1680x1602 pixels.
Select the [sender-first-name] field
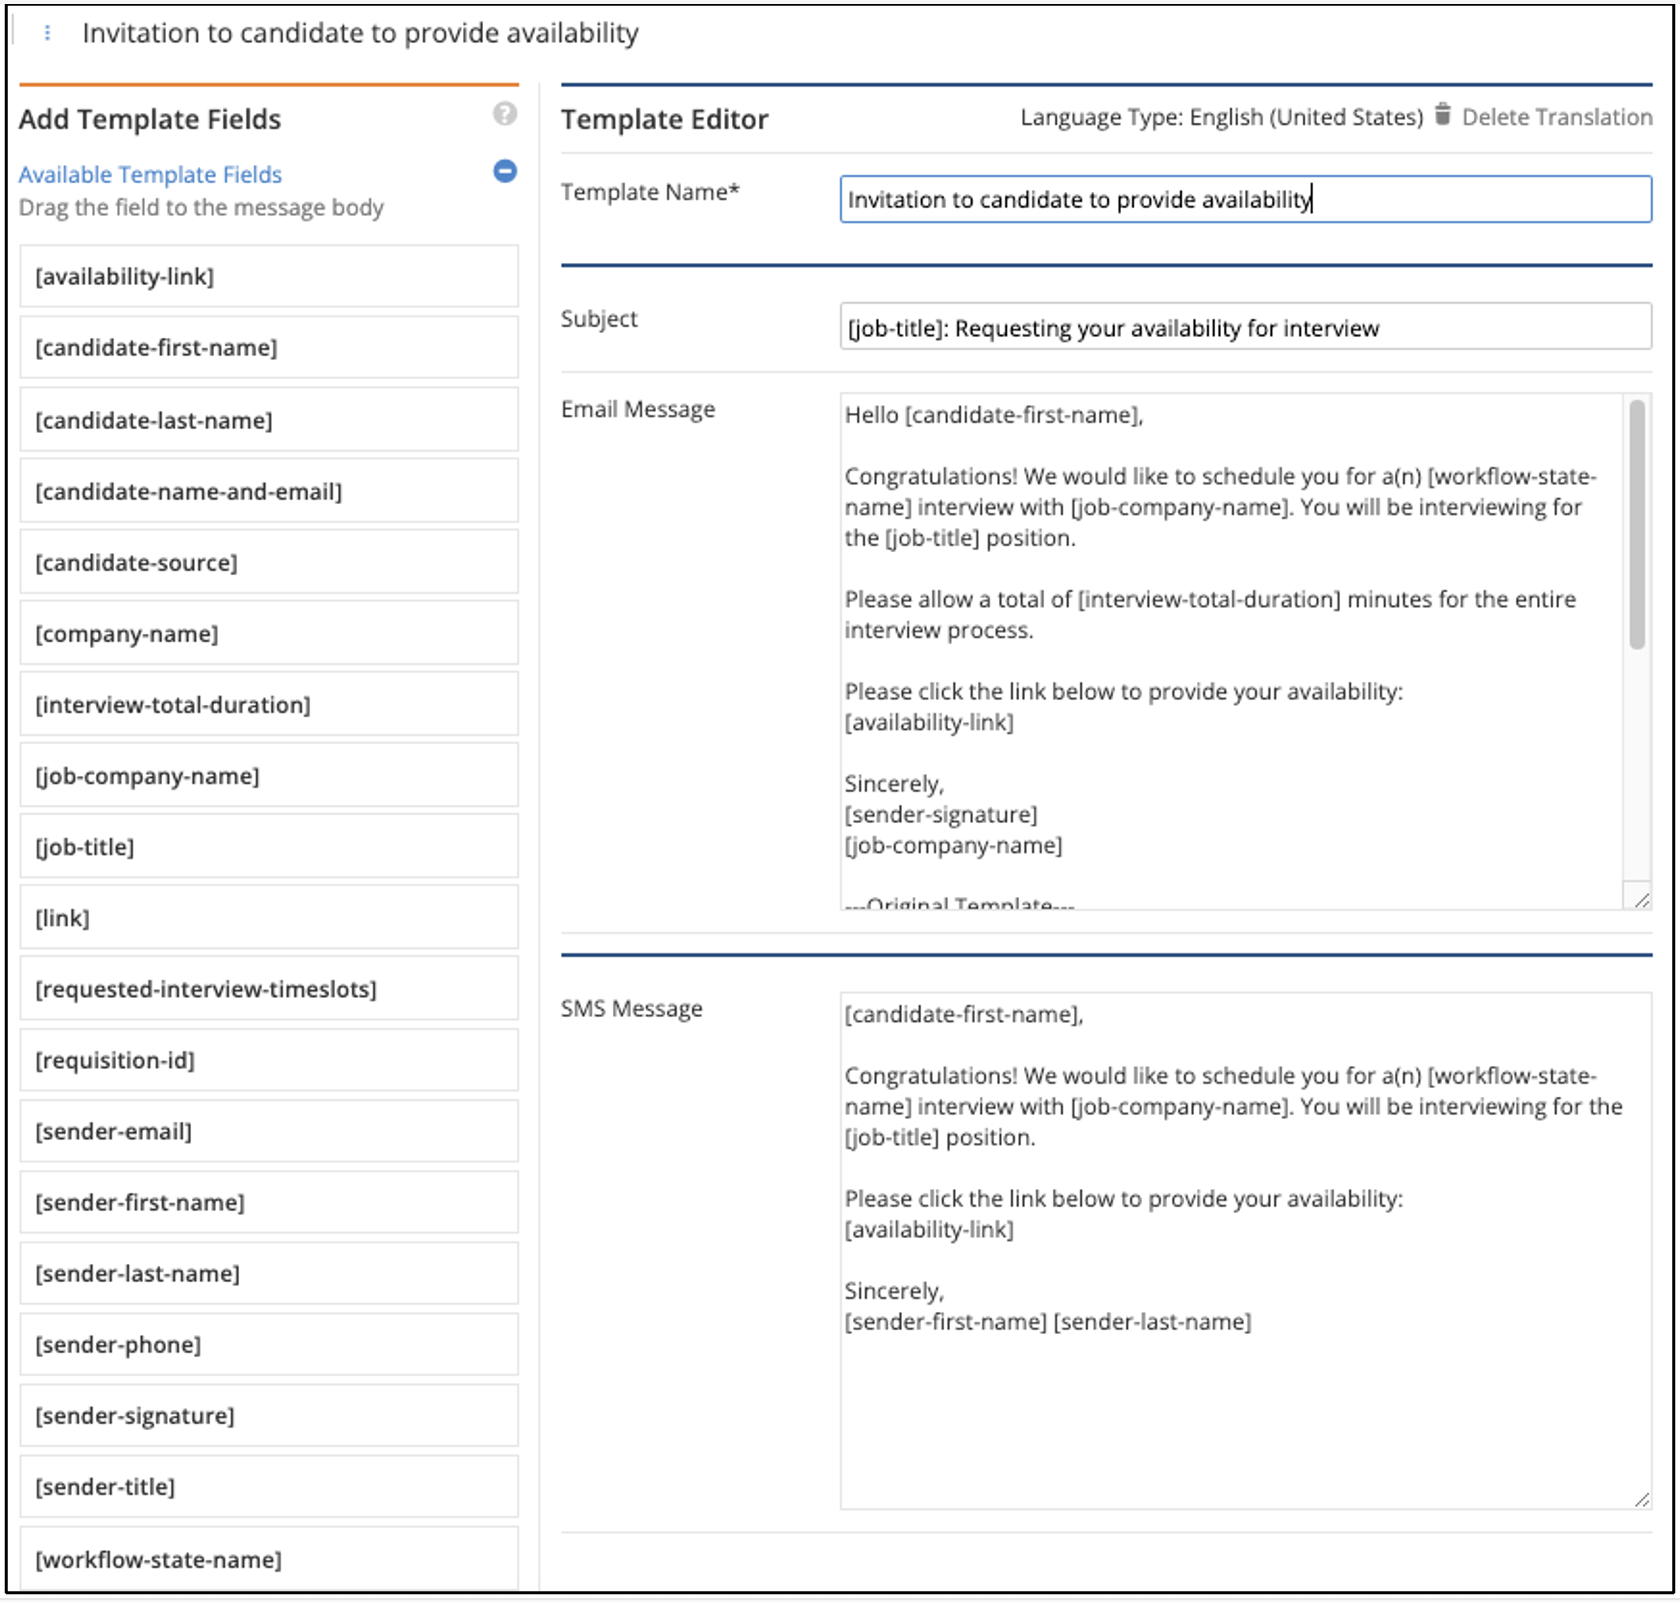click(269, 1202)
